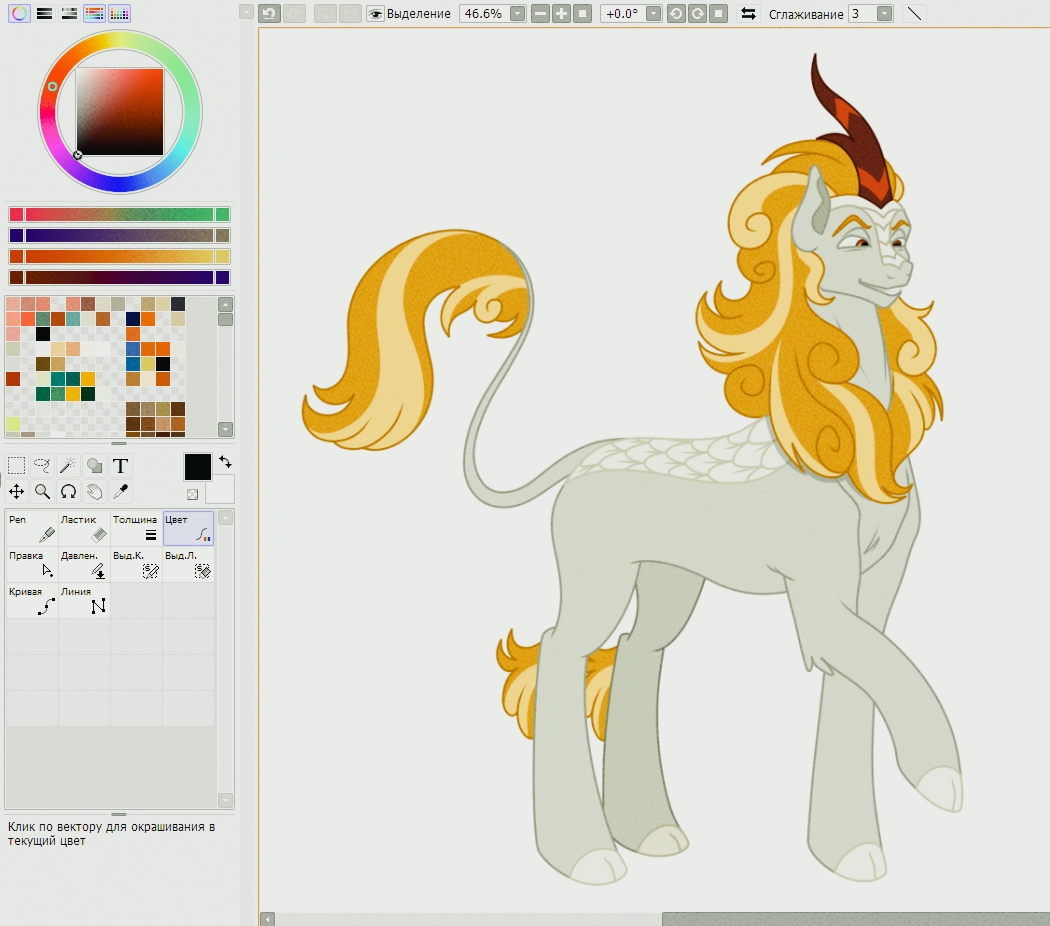This screenshot has height=926, width=1050.
Task: Select the Правка edit tool
Action: (31, 564)
